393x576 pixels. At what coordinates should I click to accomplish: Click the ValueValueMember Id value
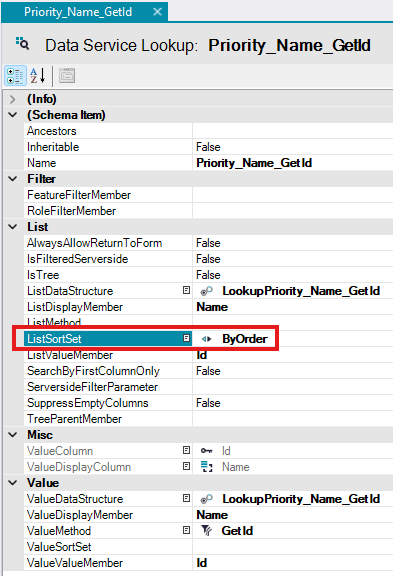(x=202, y=563)
